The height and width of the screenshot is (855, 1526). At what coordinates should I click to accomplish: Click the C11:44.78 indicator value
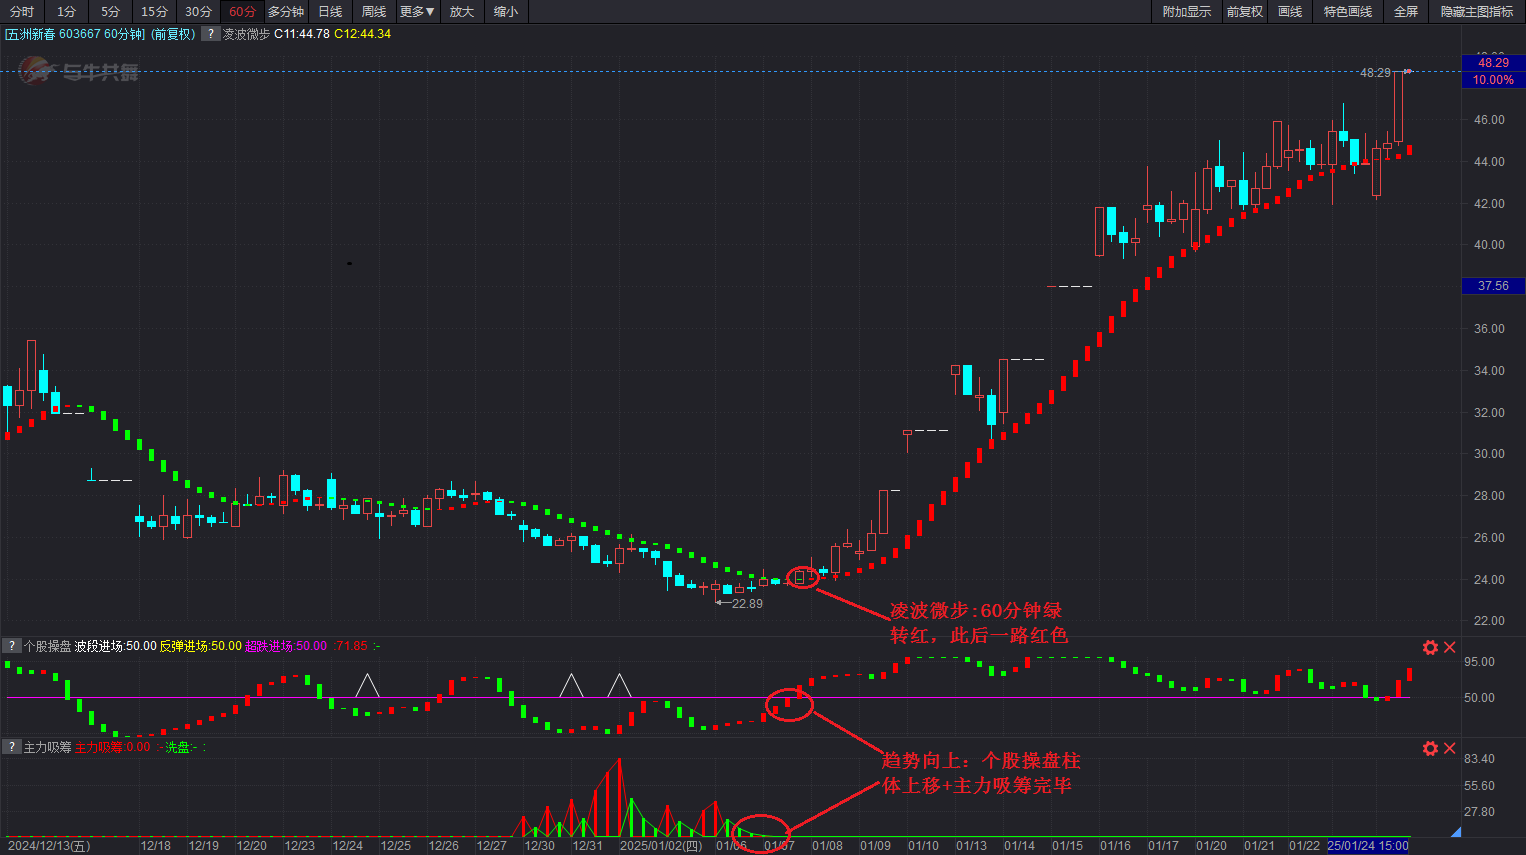pyautogui.click(x=302, y=34)
